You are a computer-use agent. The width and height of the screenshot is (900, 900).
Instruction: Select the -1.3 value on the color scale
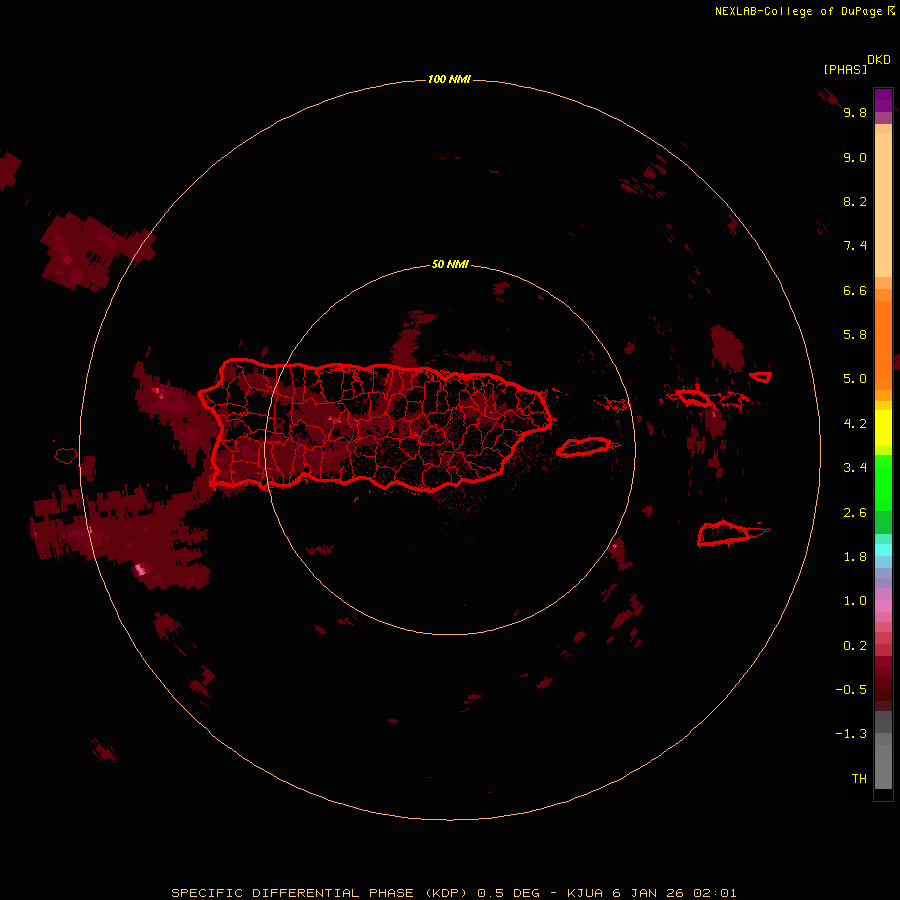[851, 734]
